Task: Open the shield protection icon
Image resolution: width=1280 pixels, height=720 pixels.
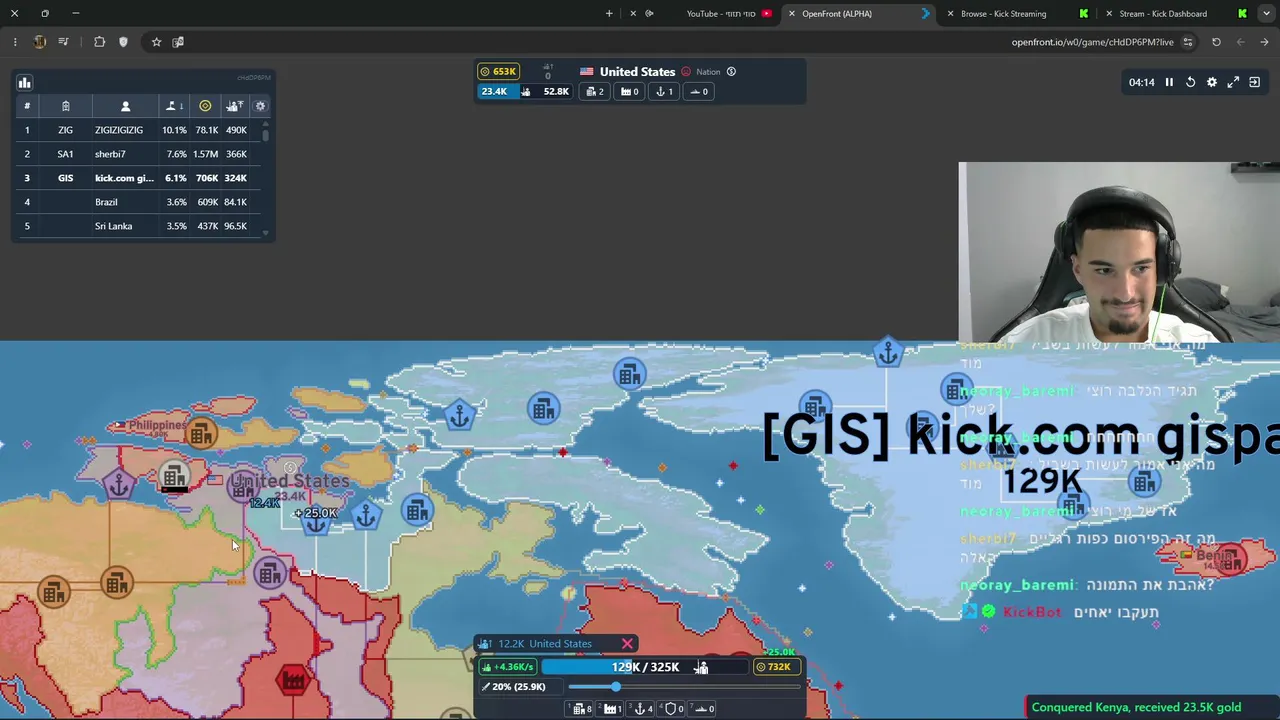Action: click(123, 42)
